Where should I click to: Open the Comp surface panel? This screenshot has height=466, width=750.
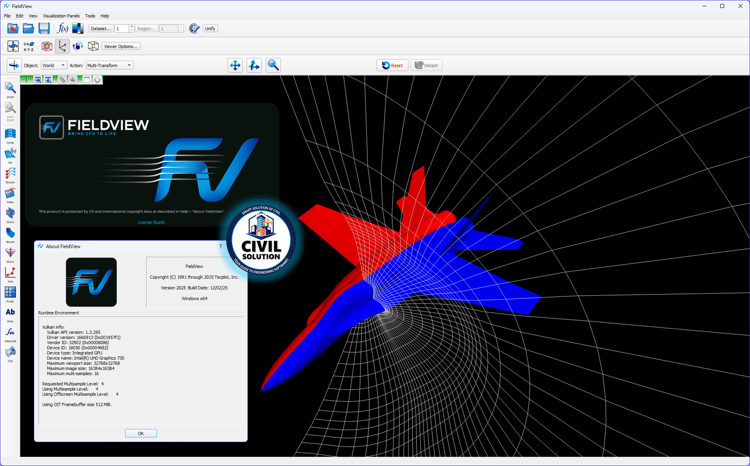click(10, 136)
